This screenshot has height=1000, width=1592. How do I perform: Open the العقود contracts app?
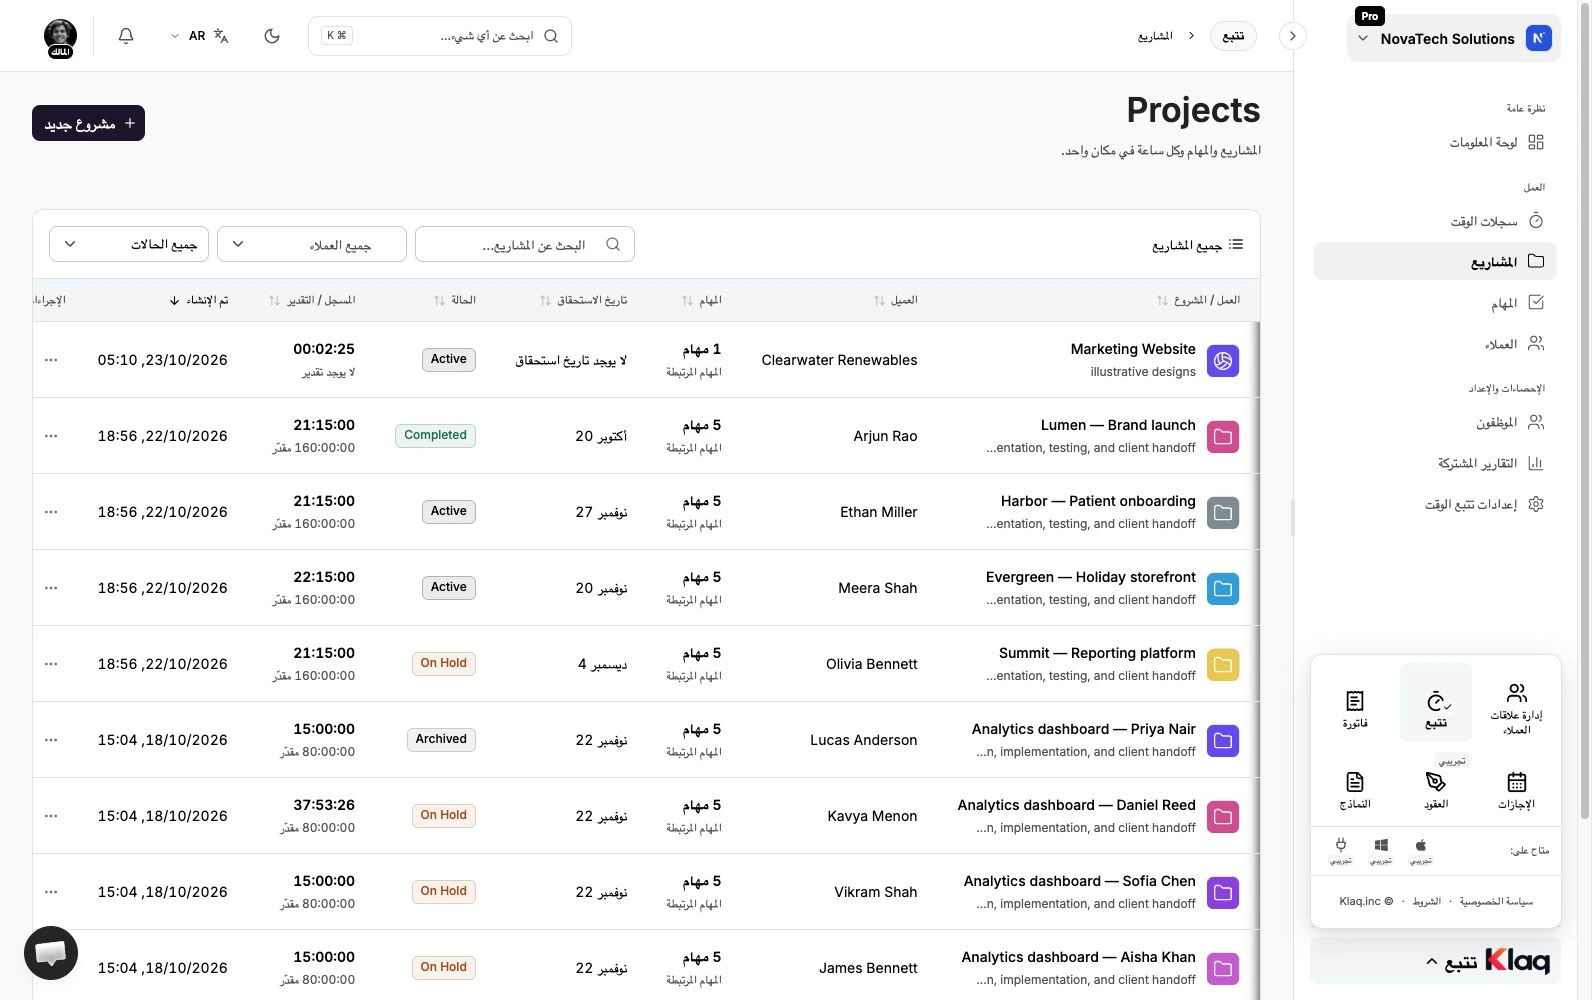1436,790
